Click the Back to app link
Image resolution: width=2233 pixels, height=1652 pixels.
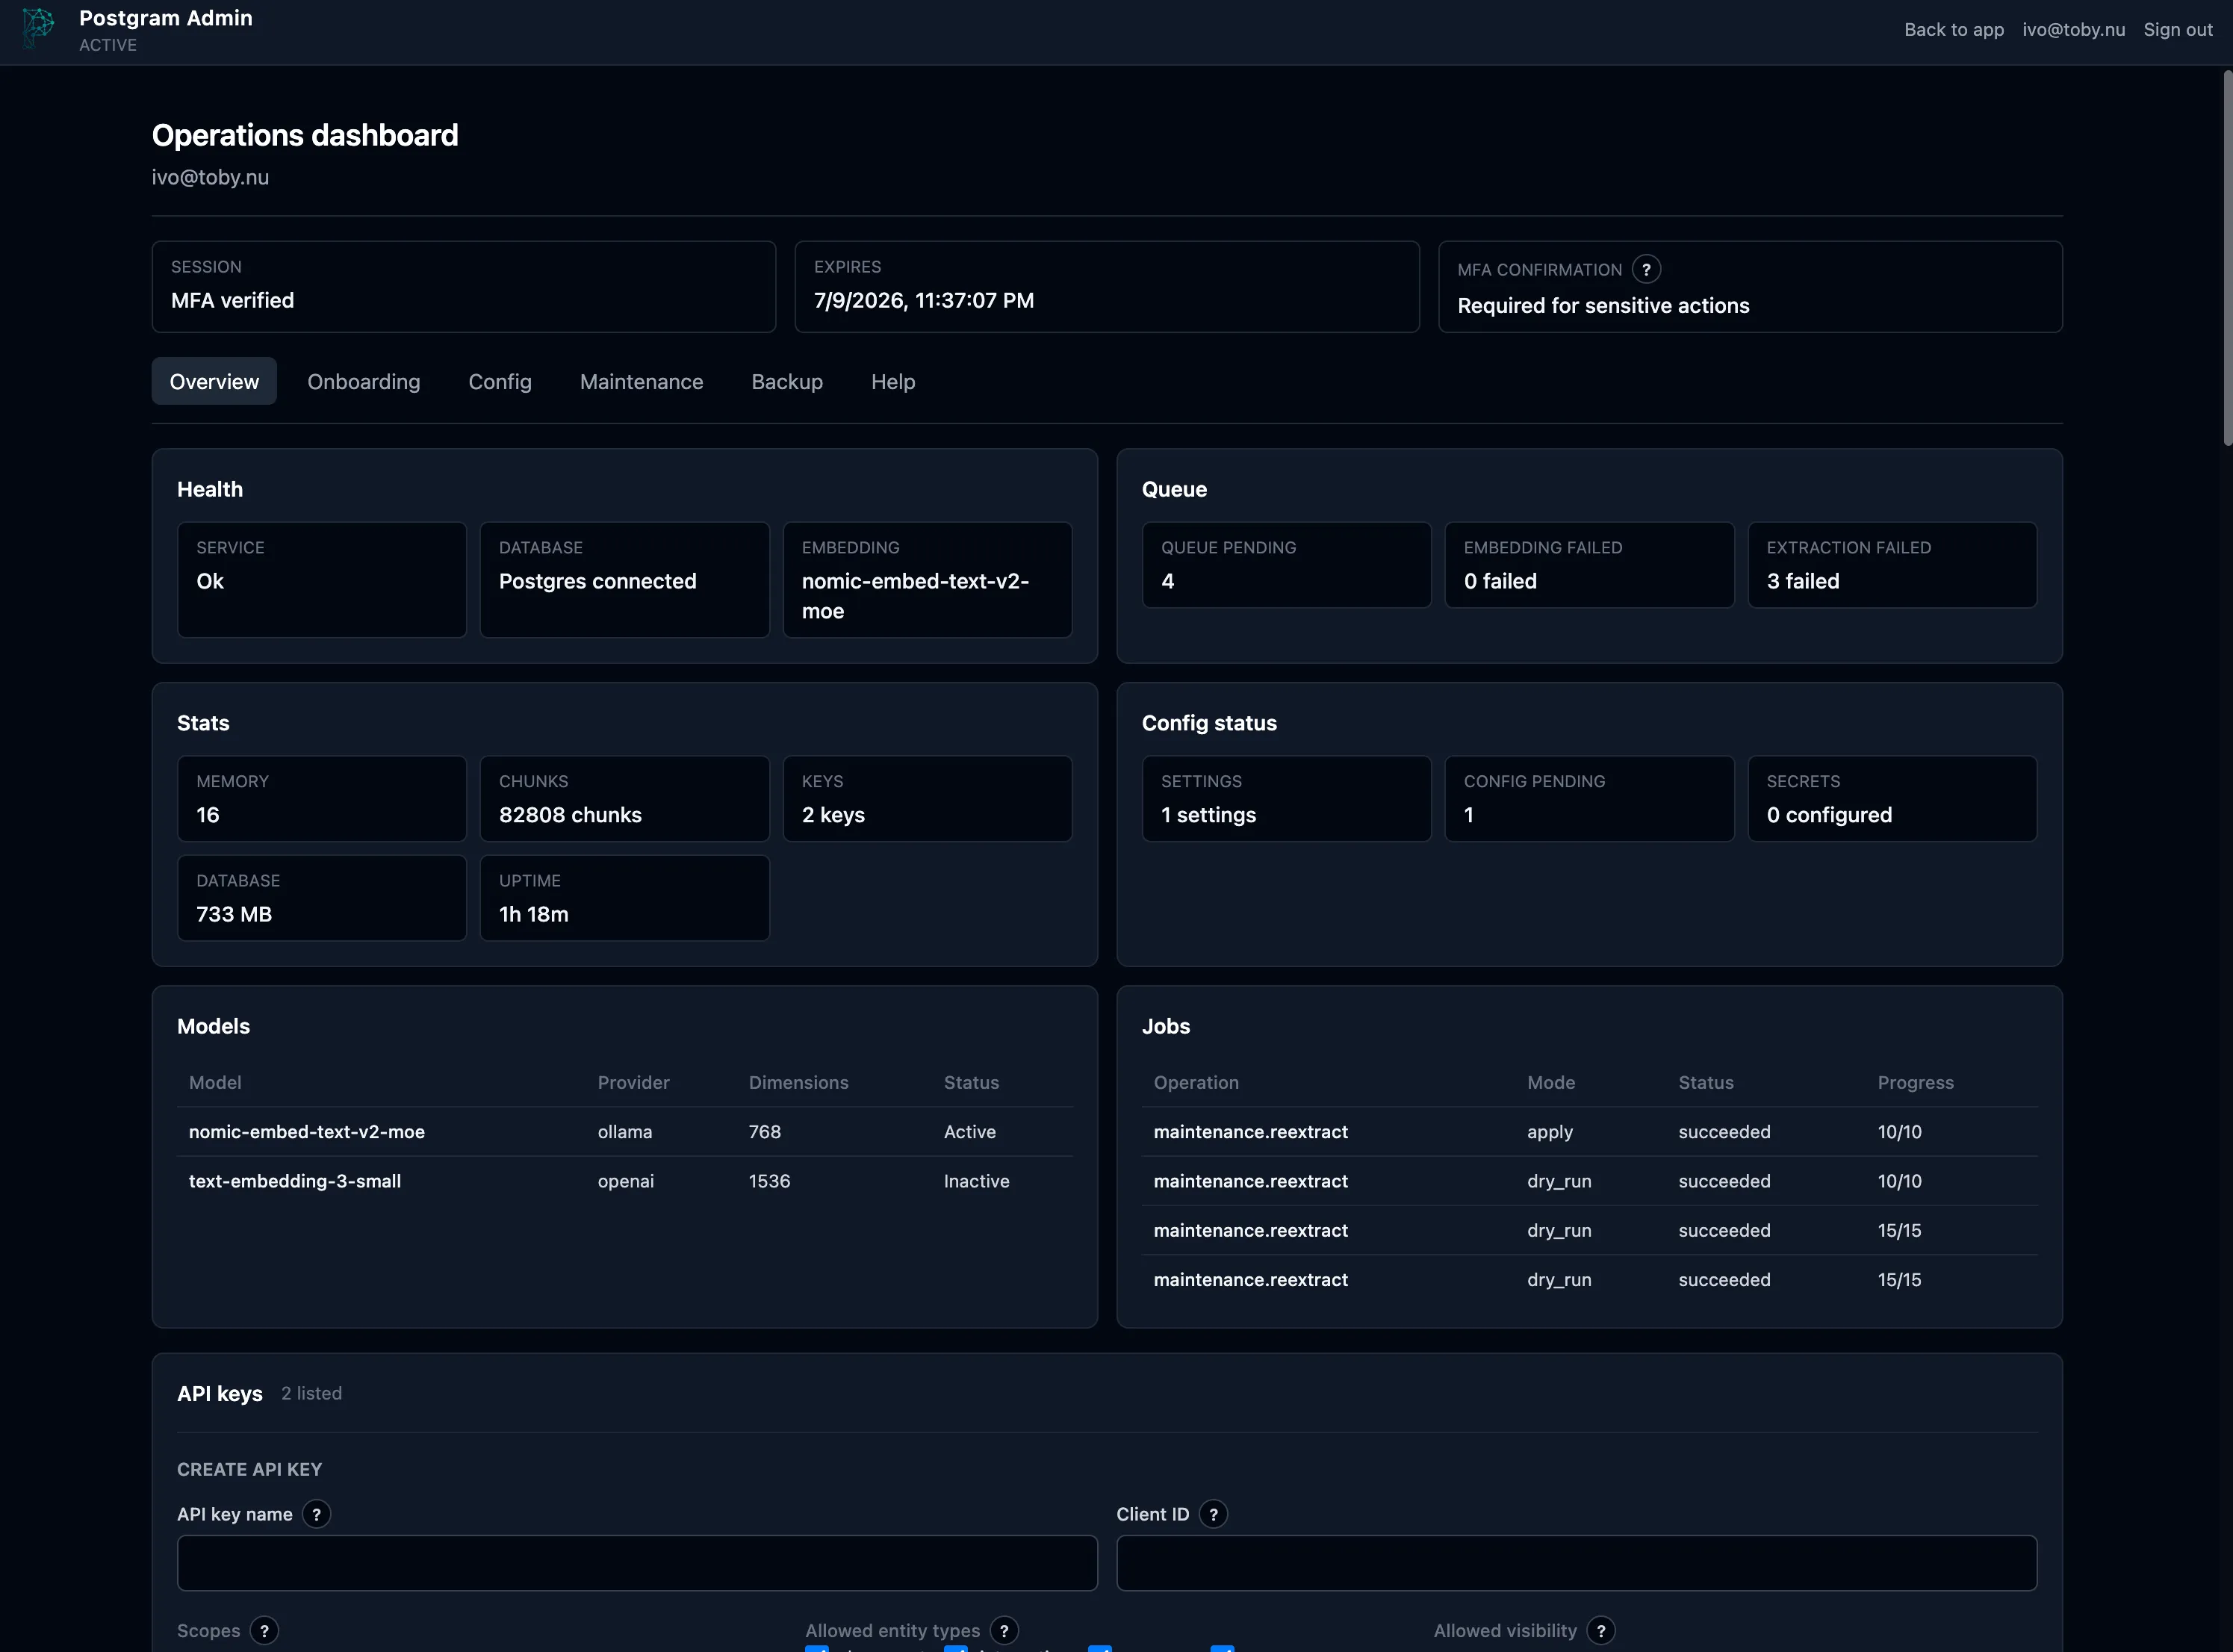tap(1954, 29)
